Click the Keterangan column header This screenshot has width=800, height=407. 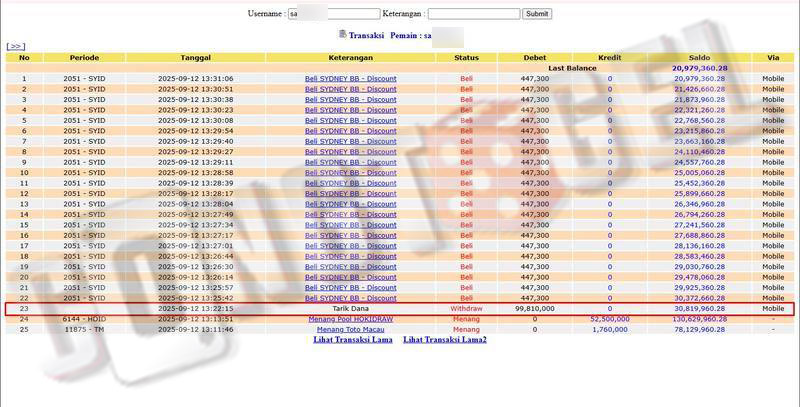(x=350, y=57)
